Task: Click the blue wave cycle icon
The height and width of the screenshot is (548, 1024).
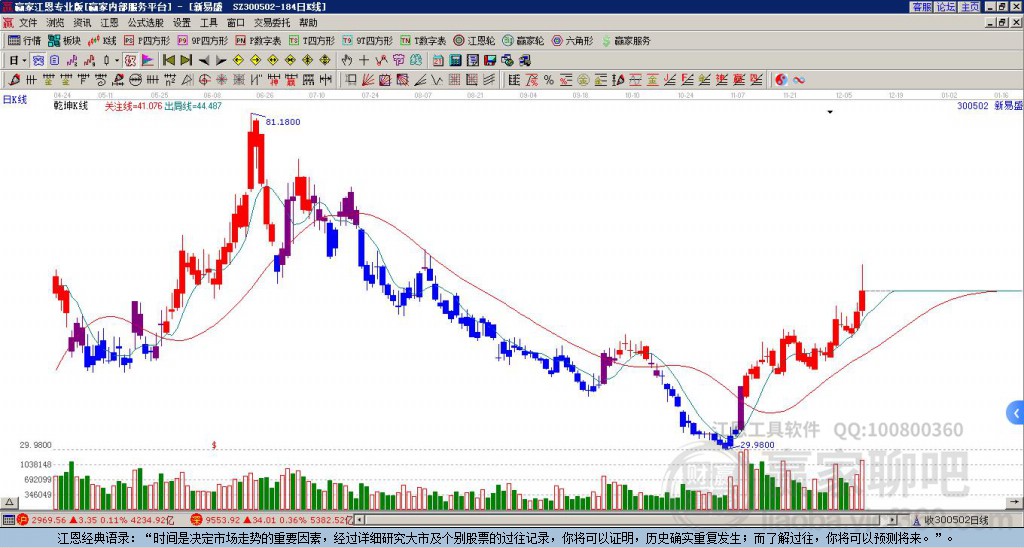Action: point(798,80)
